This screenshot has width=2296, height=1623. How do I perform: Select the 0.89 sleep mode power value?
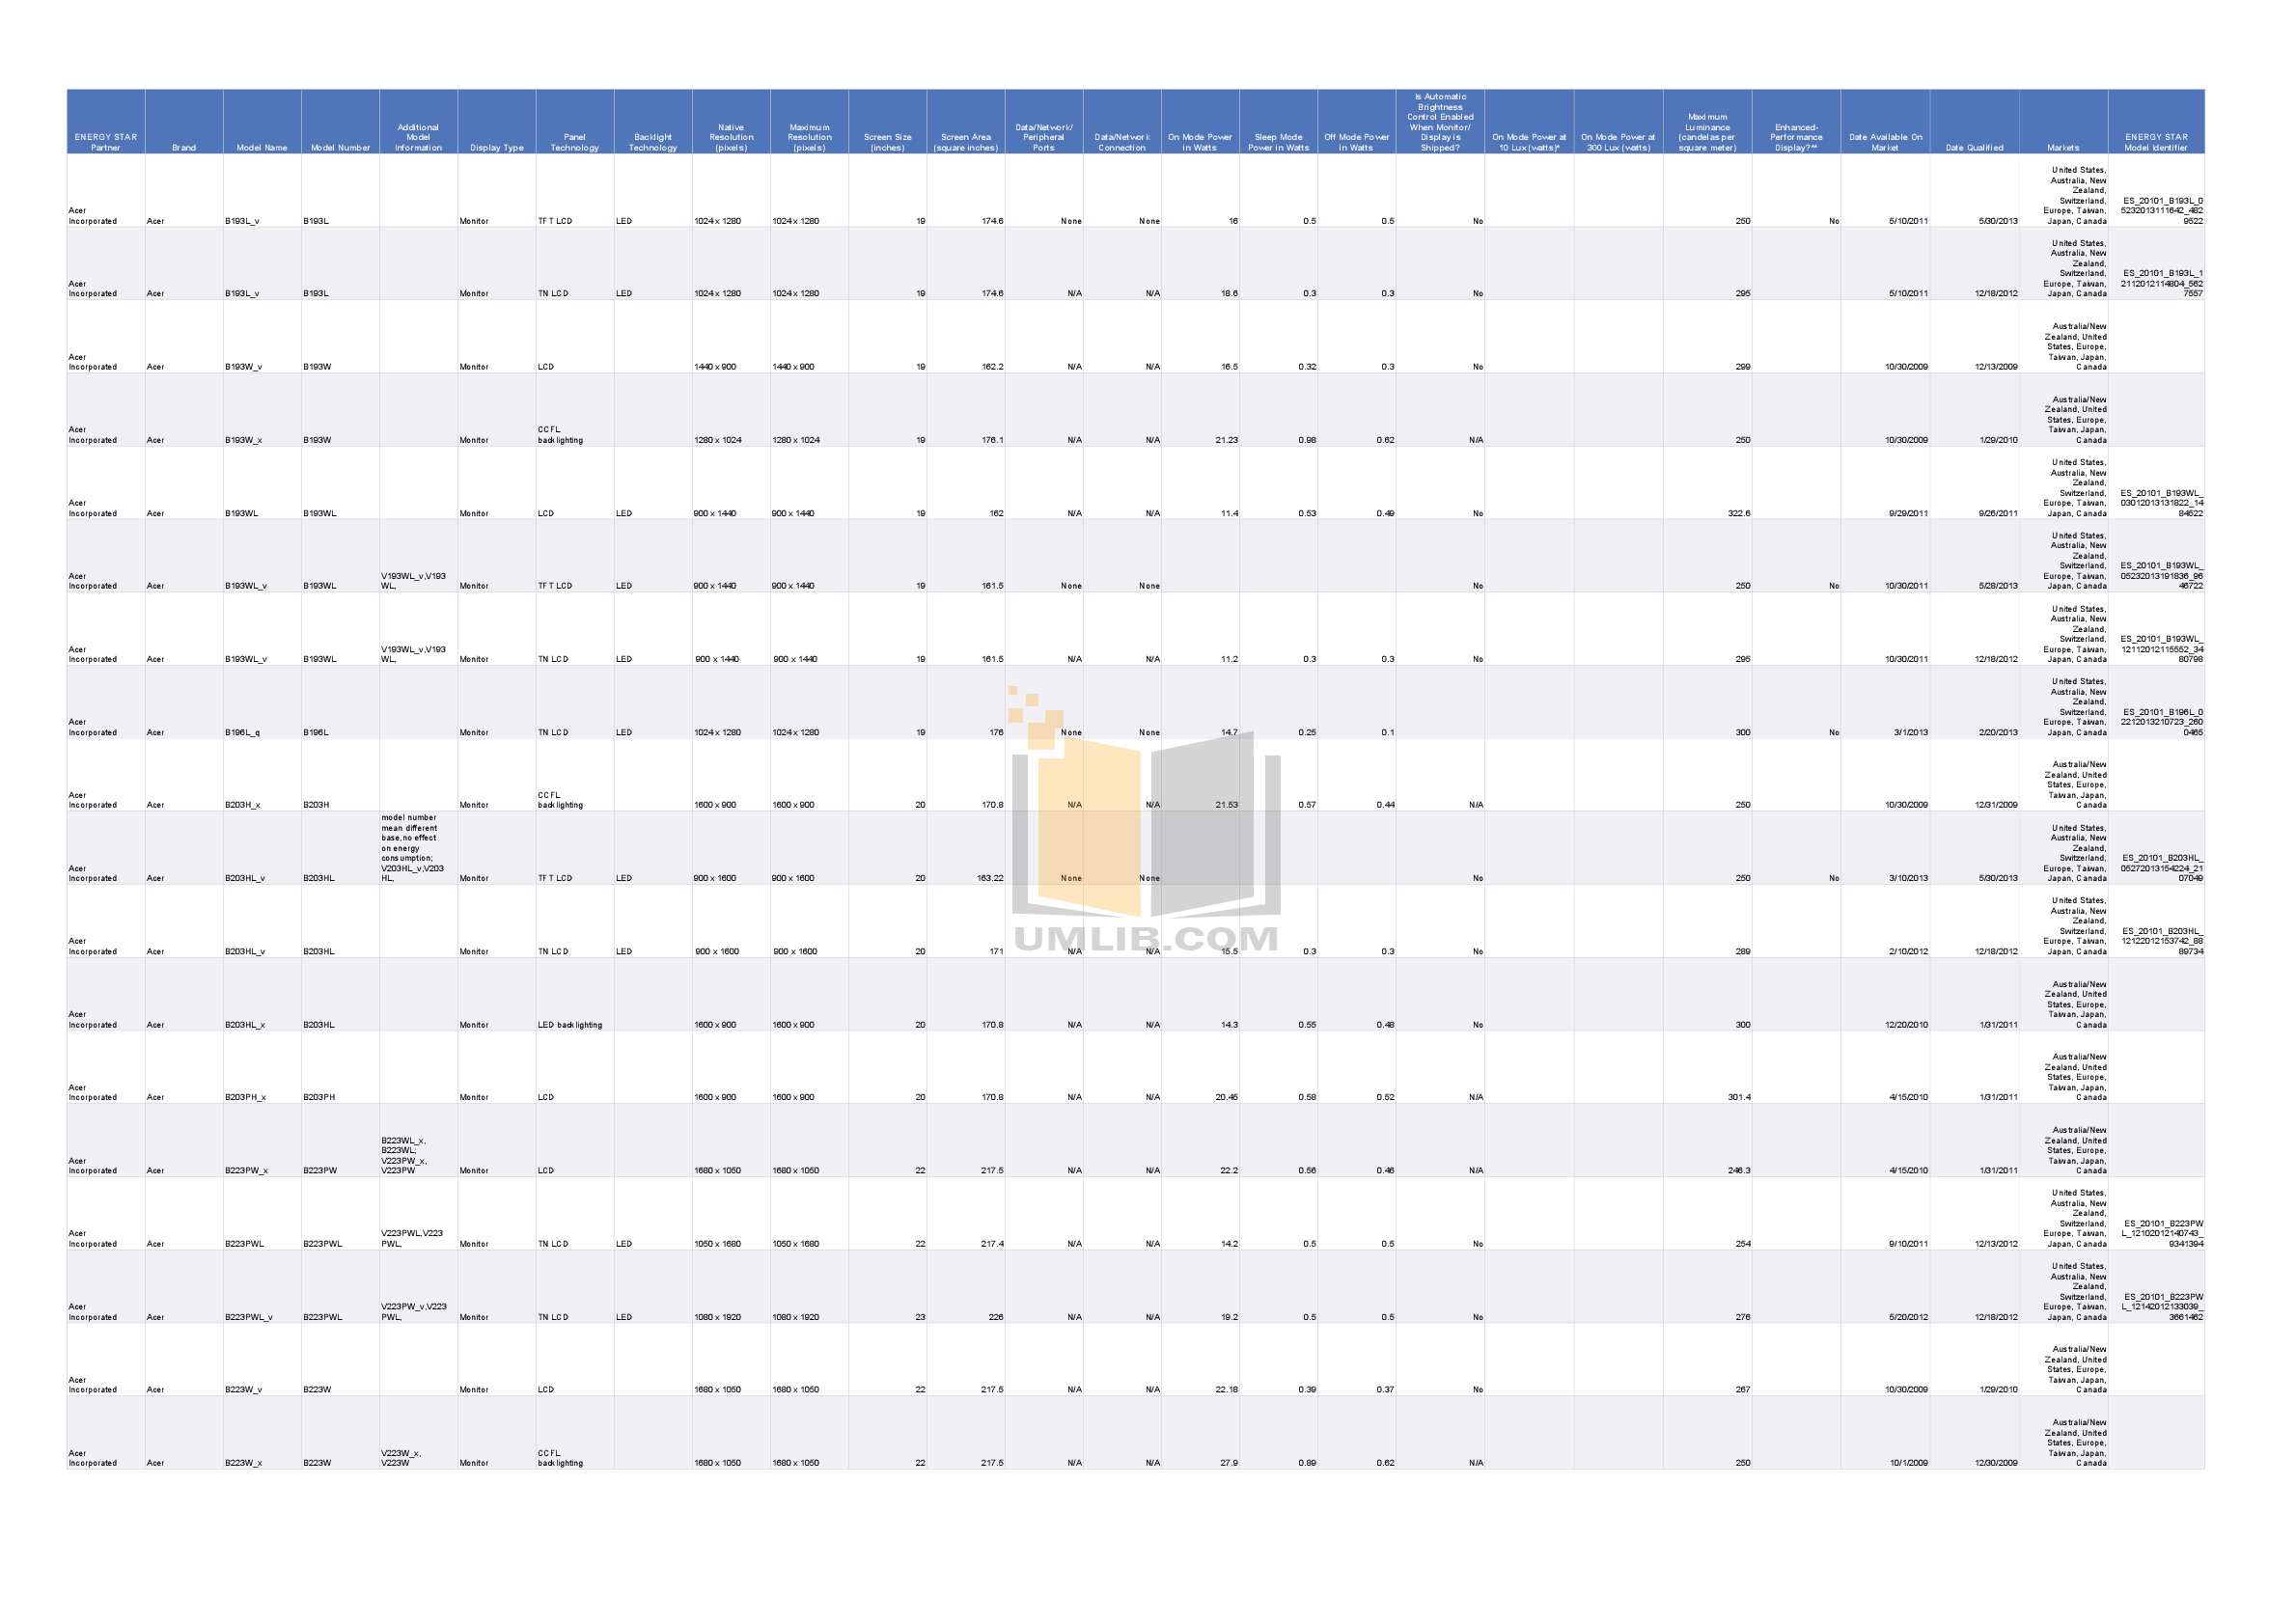click(1307, 1464)
